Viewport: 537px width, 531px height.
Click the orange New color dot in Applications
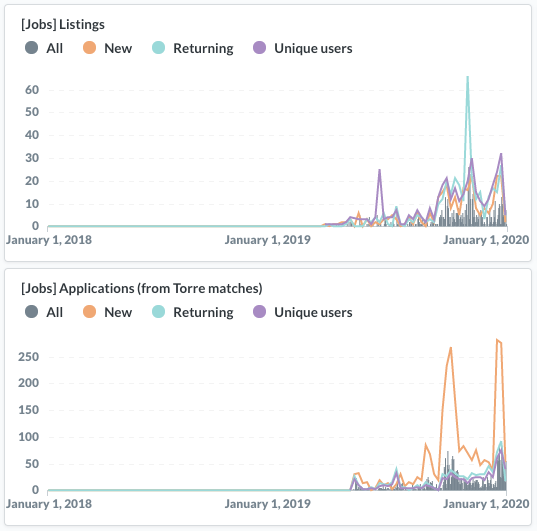[x=89, y=311]
